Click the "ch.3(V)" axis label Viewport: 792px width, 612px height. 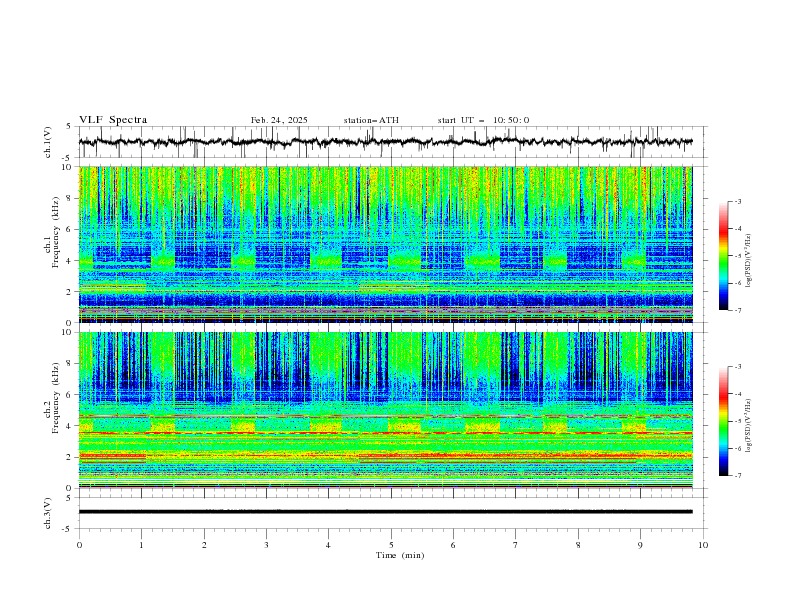point(48,513)
